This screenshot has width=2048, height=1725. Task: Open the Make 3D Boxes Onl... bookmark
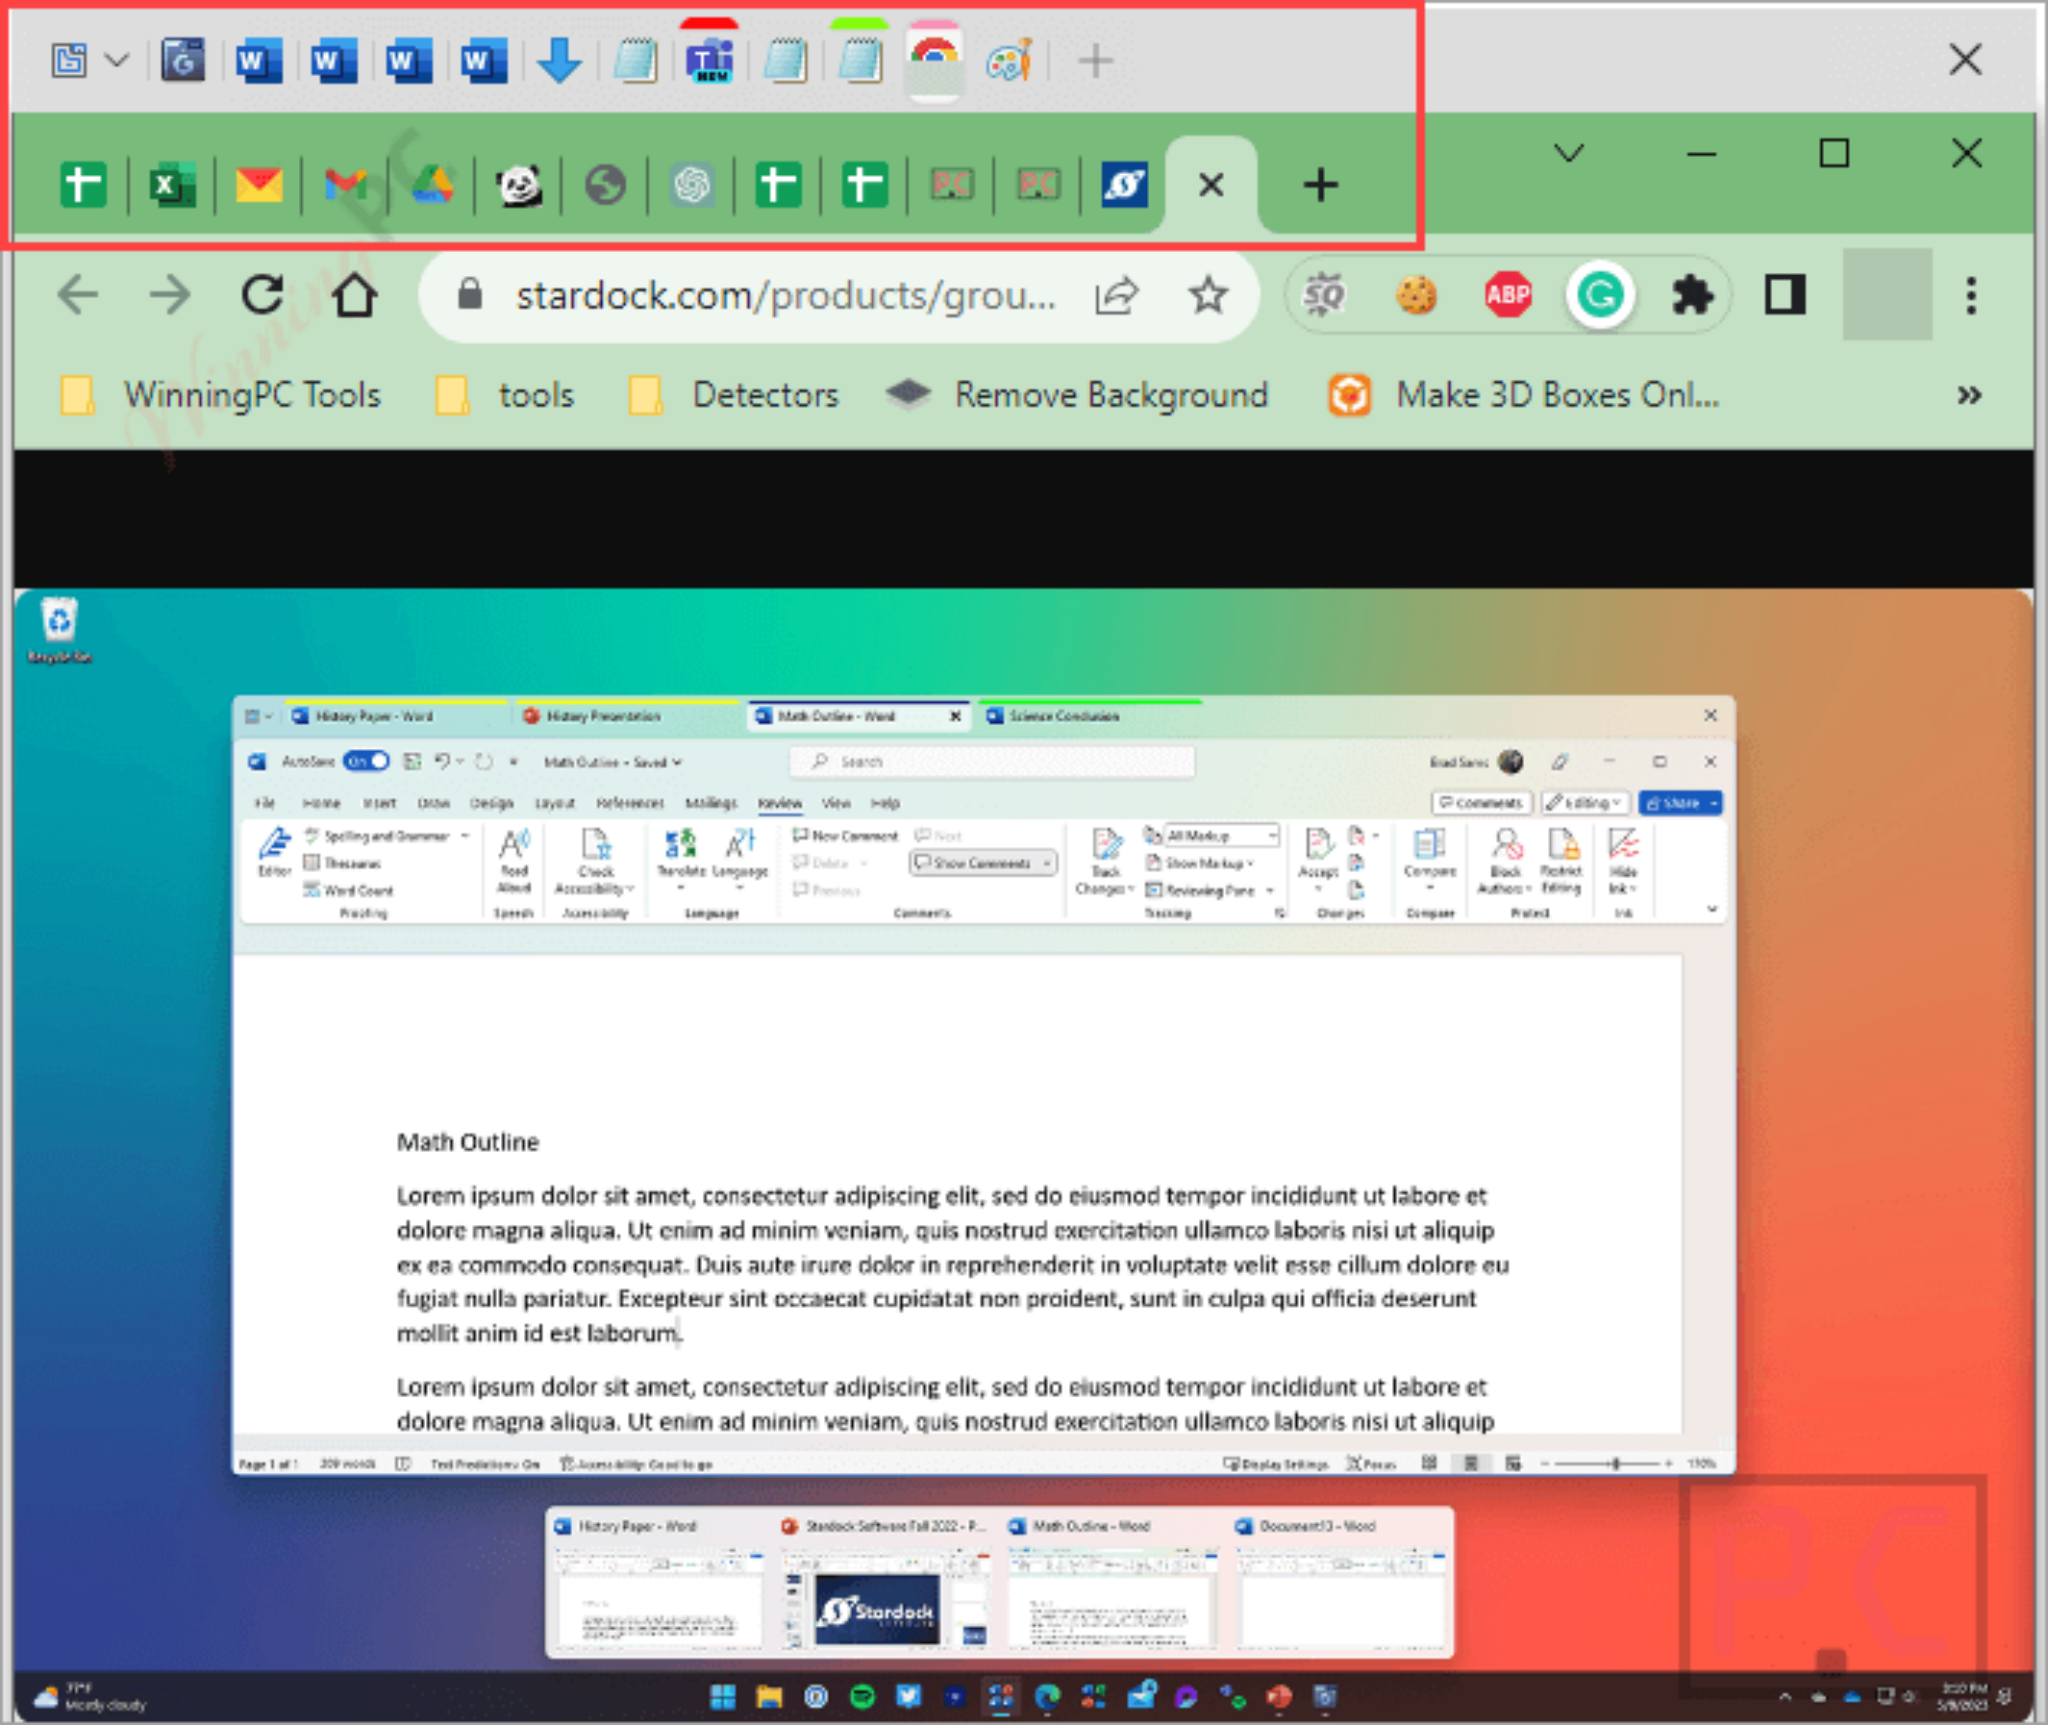pyautogui.click(x=1525, y=395)
